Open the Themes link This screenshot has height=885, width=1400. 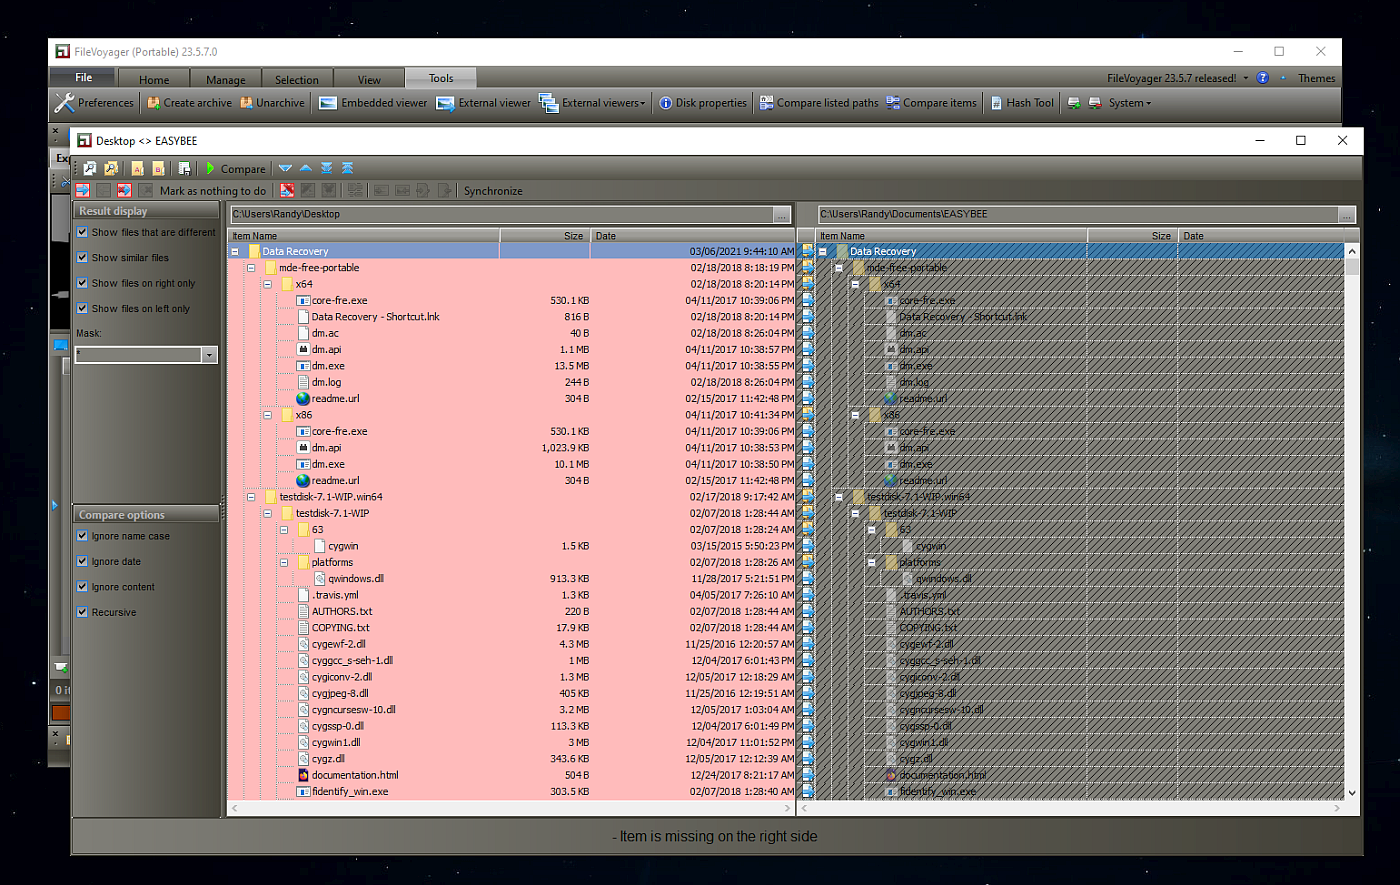tap(1316, 78)
